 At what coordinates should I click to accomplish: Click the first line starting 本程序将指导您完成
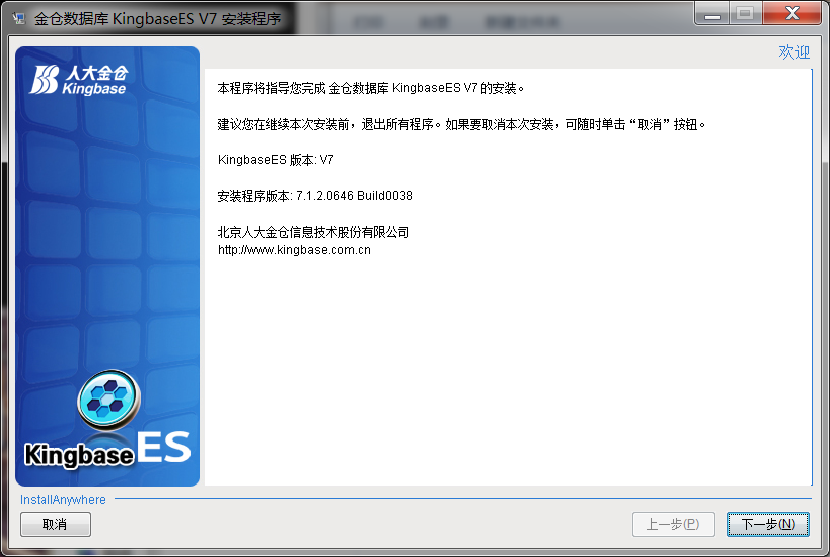(371, 88)
